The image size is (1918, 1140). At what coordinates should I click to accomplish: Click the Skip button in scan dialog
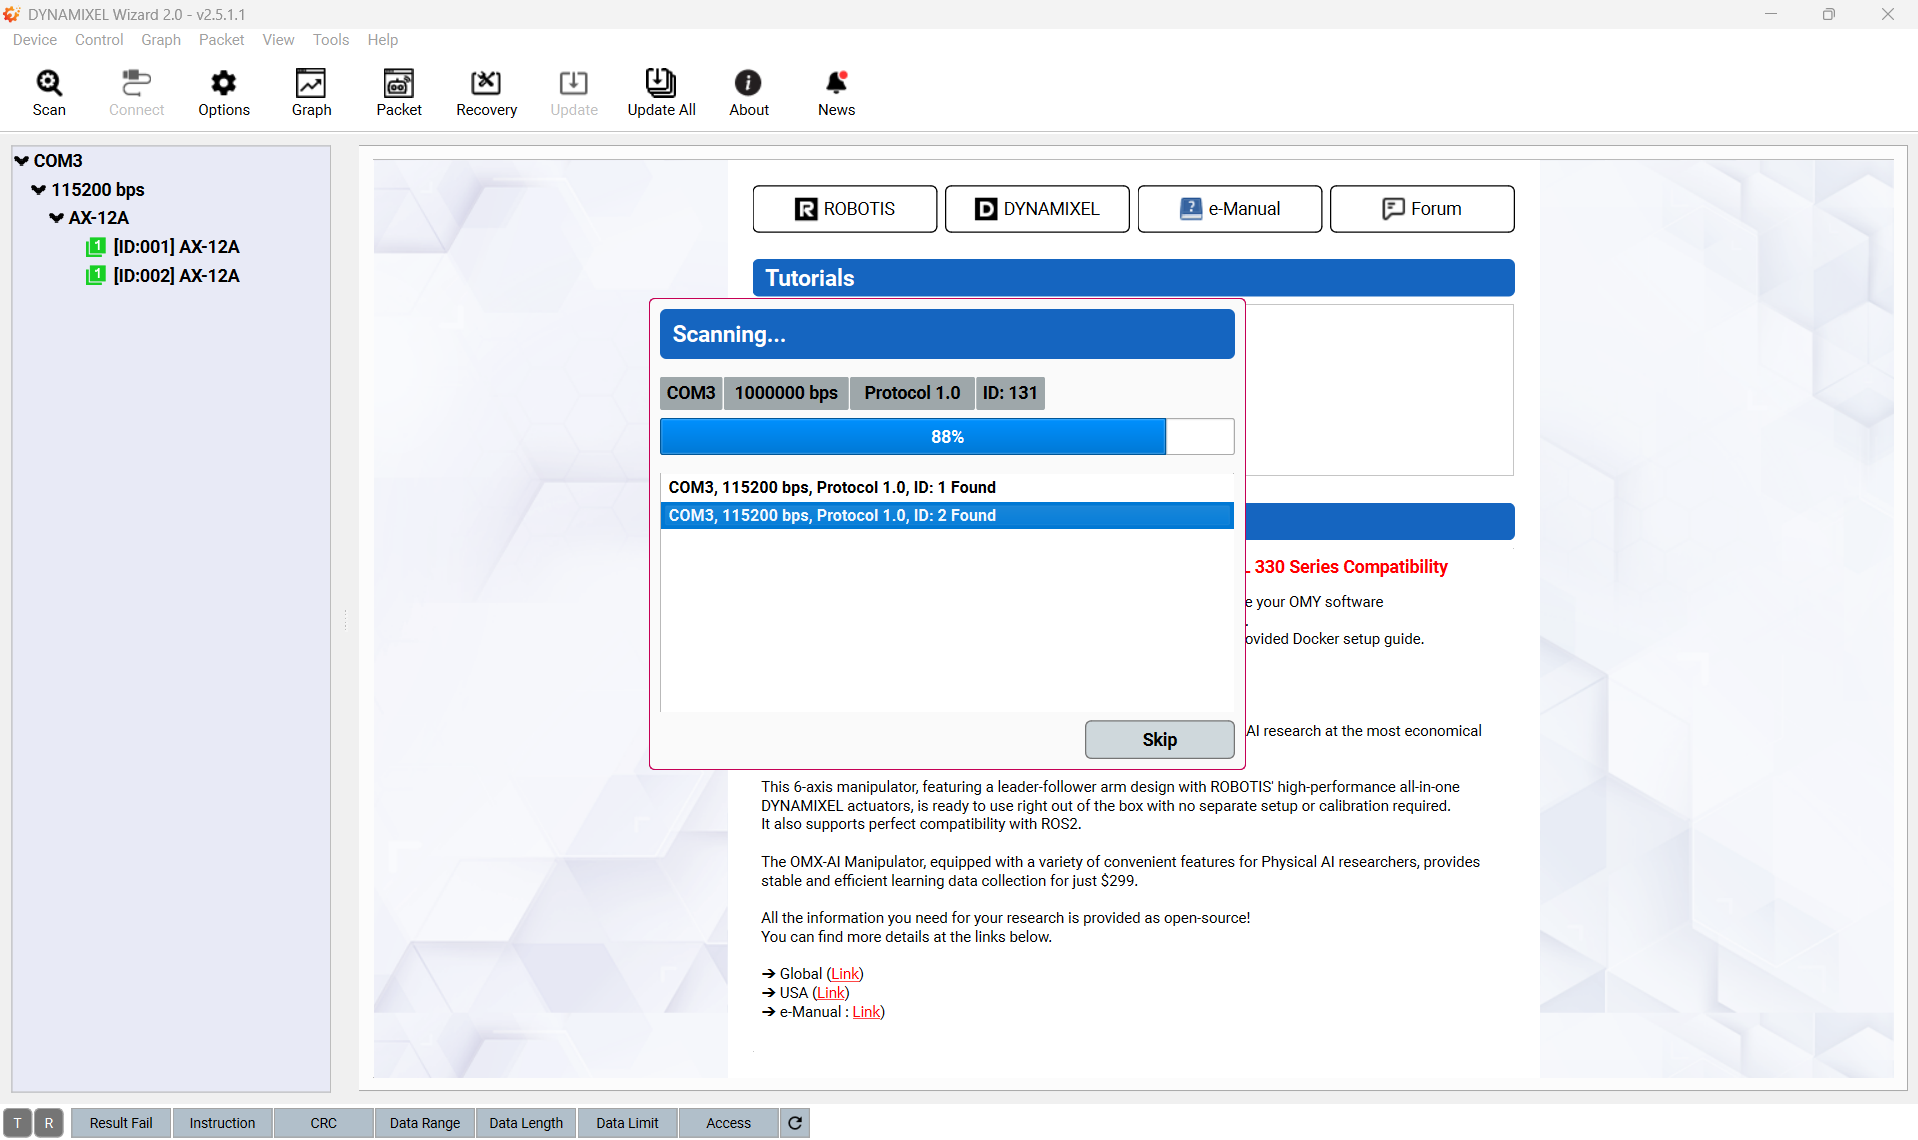pyautogui.click(x=1159, y=739)
